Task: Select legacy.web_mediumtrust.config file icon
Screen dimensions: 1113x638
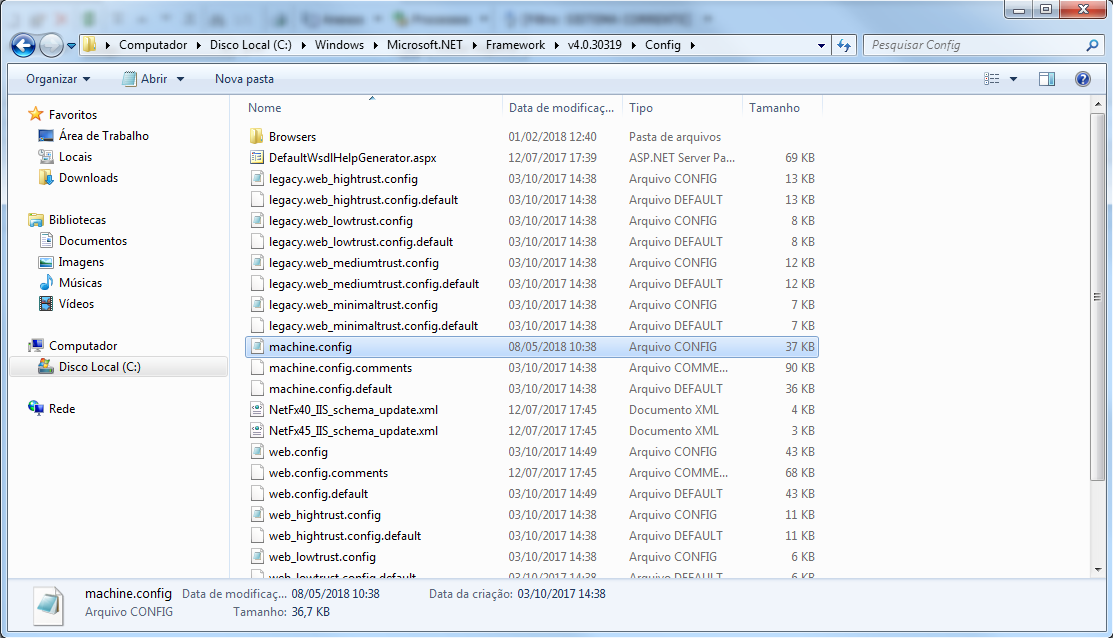Action: tap(257, 263)
